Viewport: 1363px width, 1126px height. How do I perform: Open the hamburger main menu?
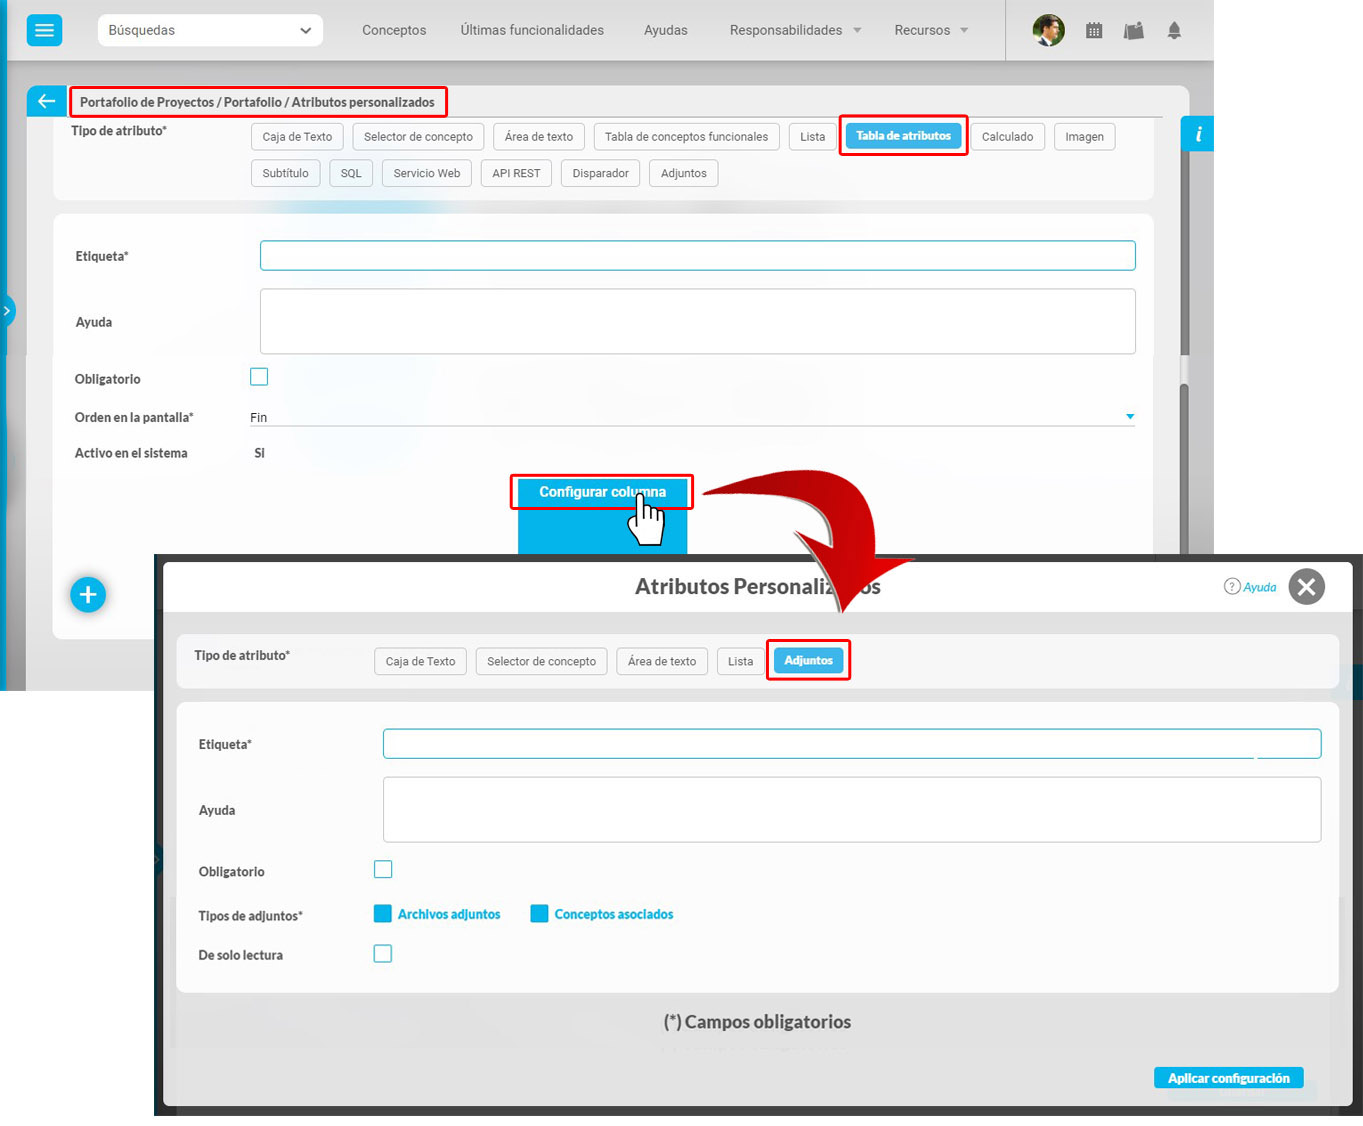44,30
